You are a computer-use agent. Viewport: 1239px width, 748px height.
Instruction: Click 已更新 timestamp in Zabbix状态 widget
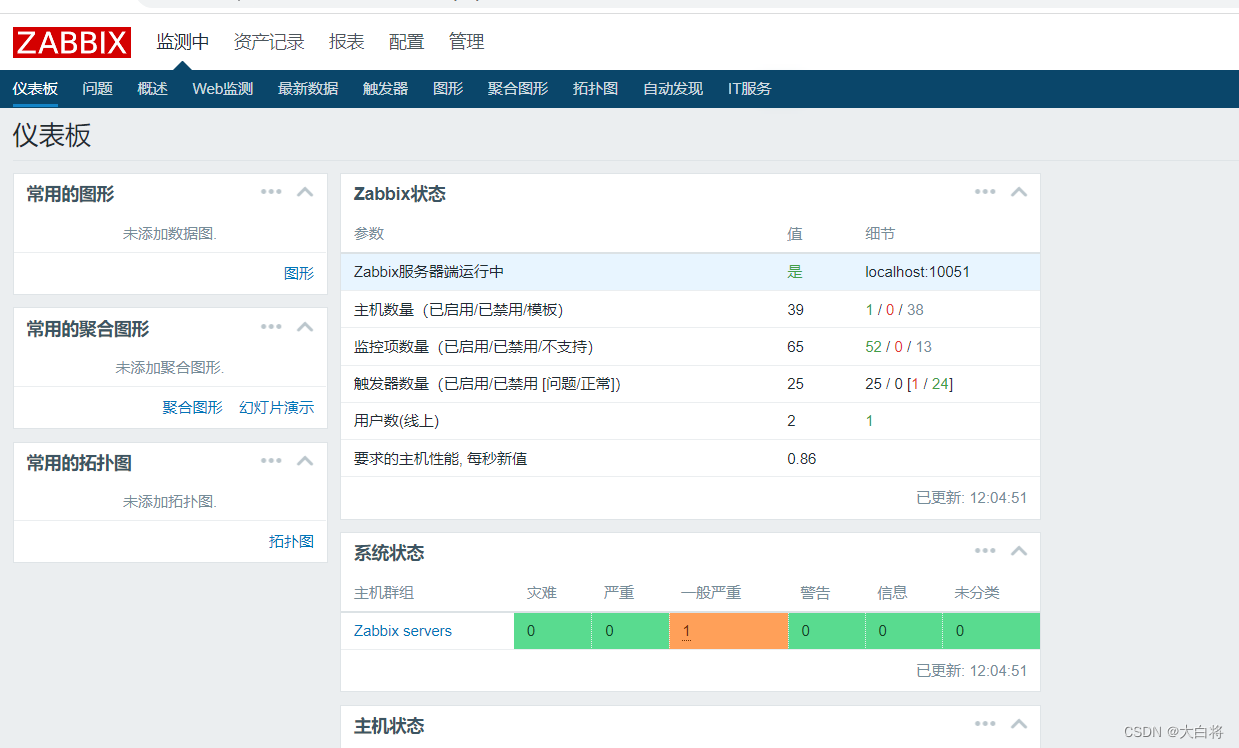pos(971,497)
